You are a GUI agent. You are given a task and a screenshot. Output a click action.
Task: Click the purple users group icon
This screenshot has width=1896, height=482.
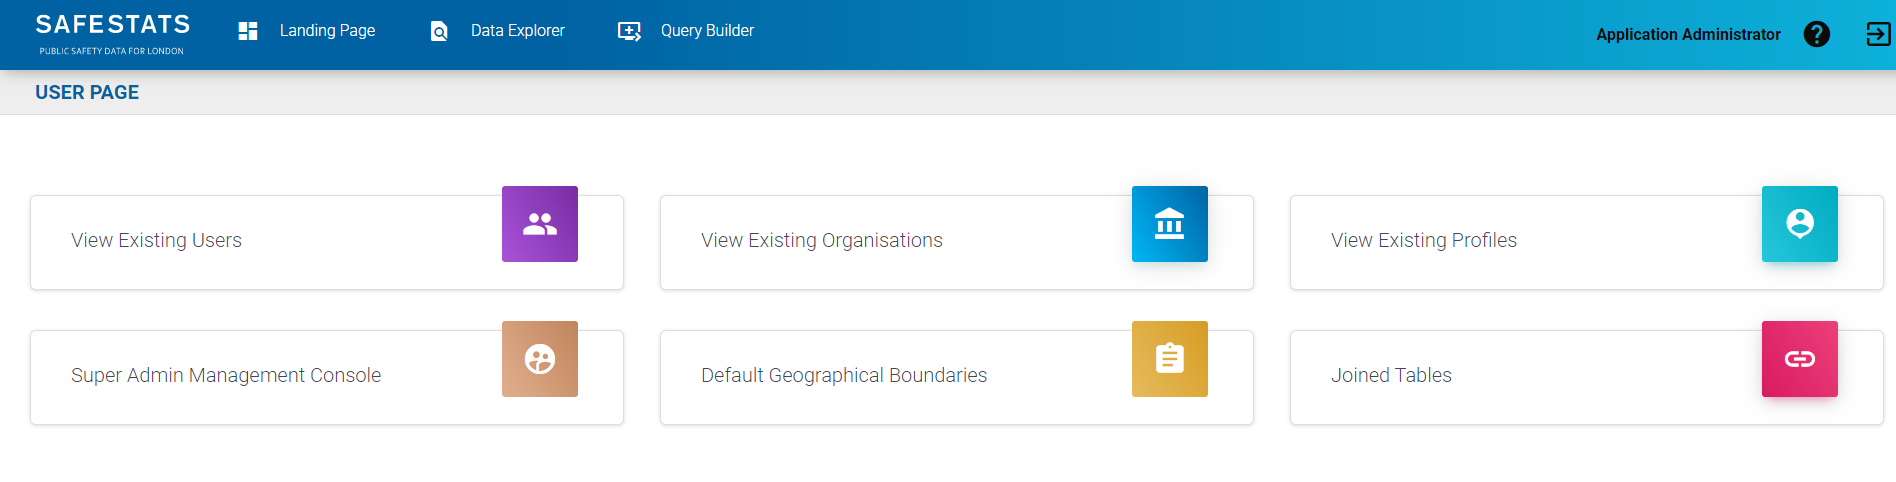[x=540, y=224]
